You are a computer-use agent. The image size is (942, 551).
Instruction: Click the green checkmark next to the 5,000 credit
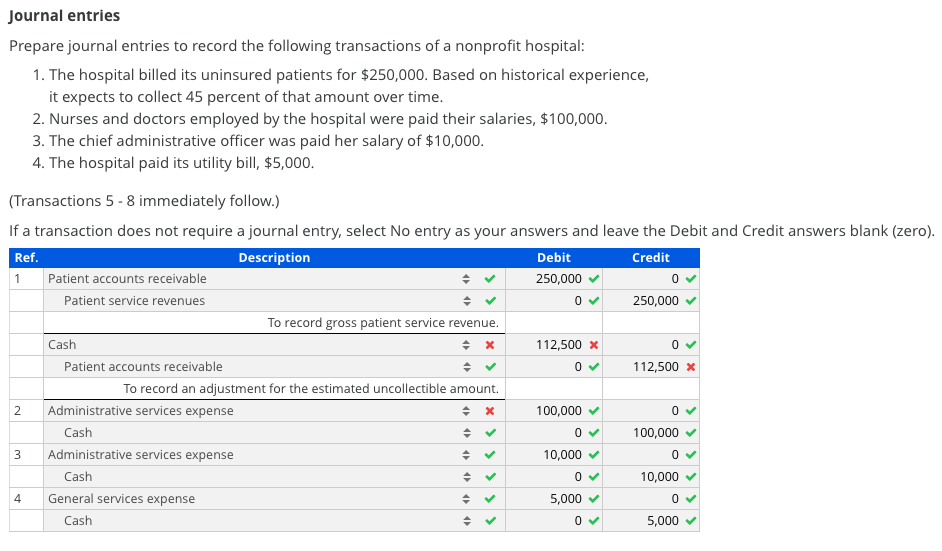[x=691, y=521]
